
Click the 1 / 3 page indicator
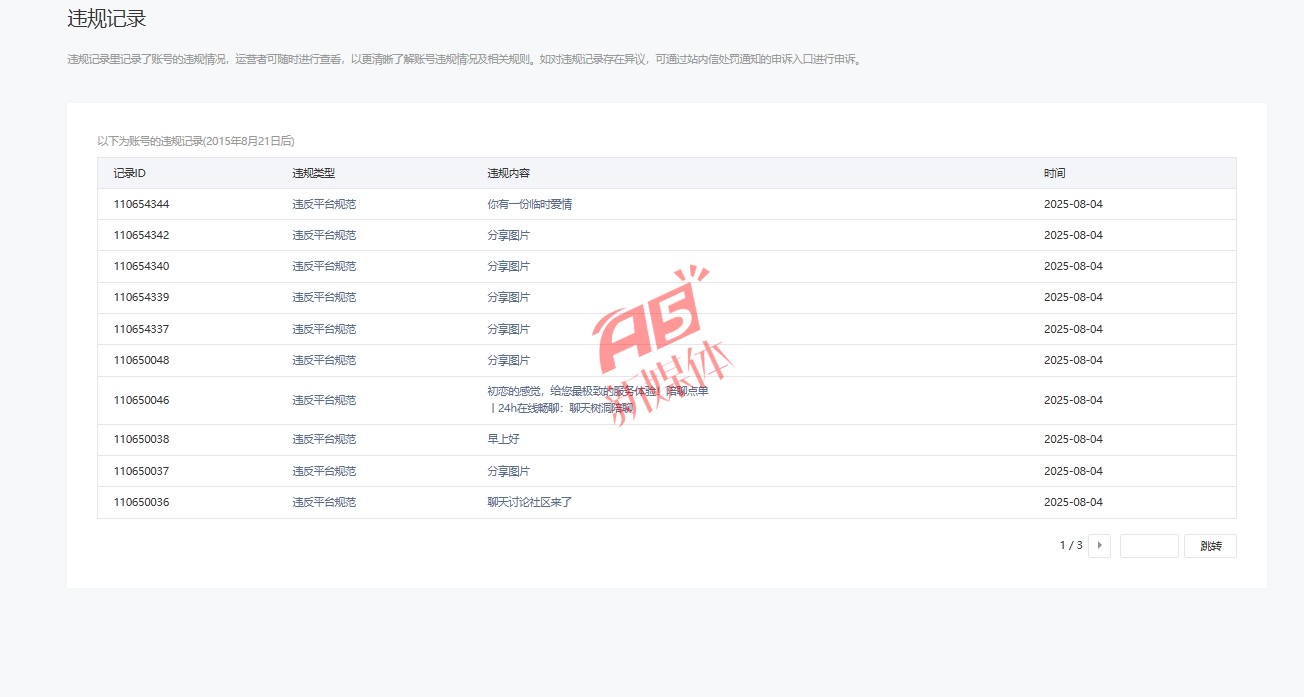point(1070,546)
